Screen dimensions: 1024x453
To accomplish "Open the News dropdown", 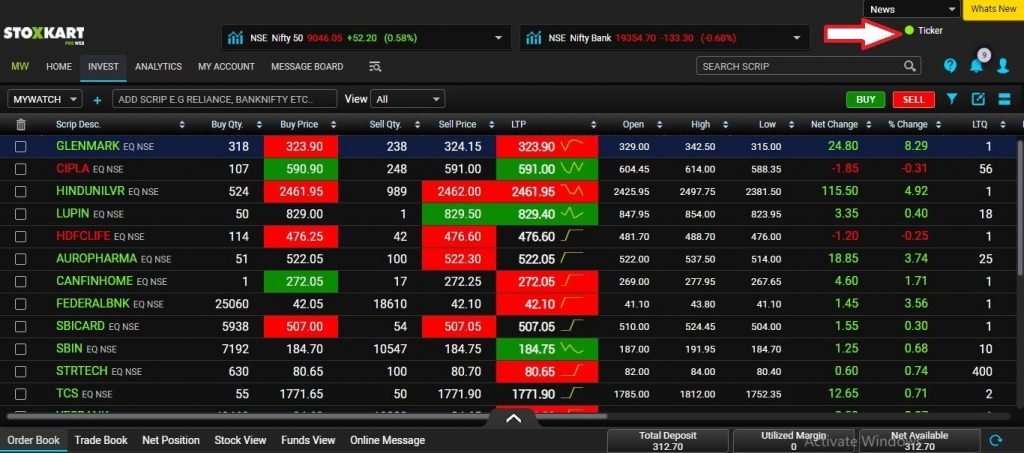I will tap(912, 9).
